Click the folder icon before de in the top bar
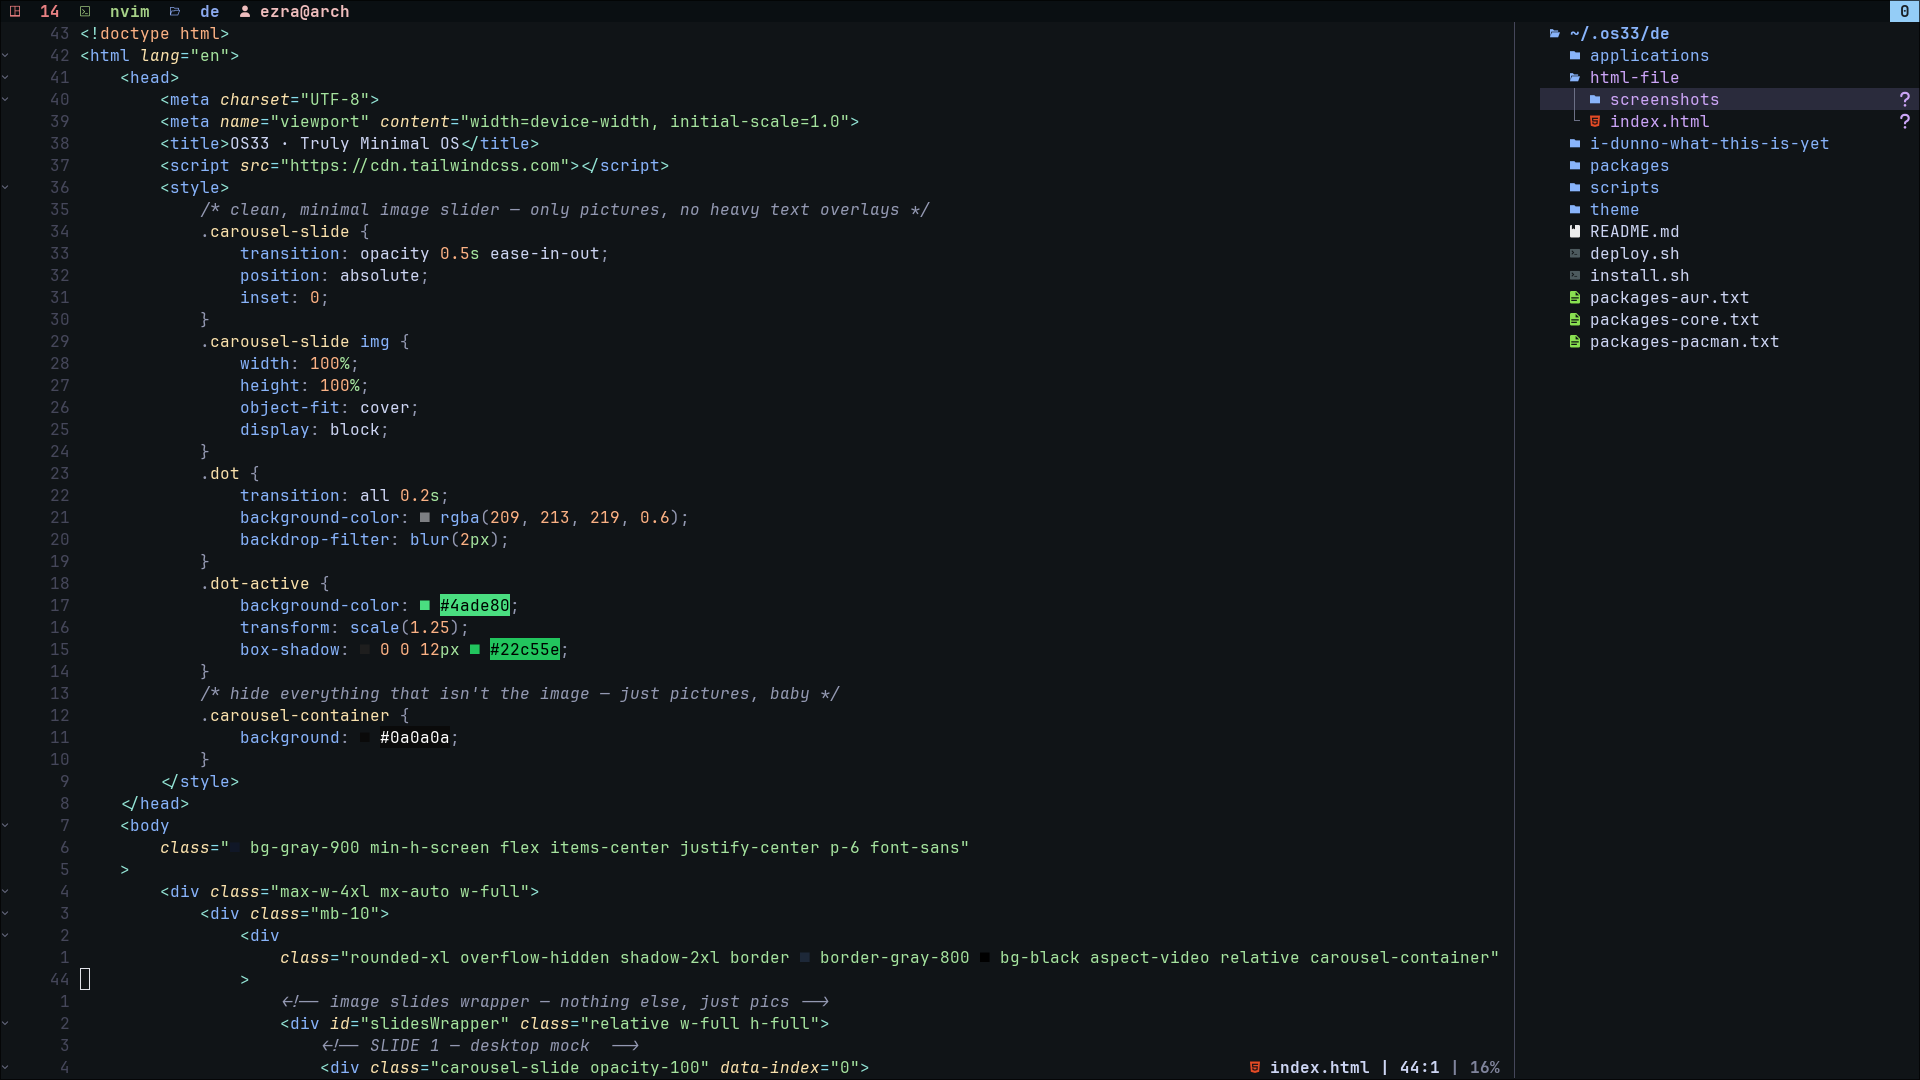 pyautogui.click(x=176, y=11)
